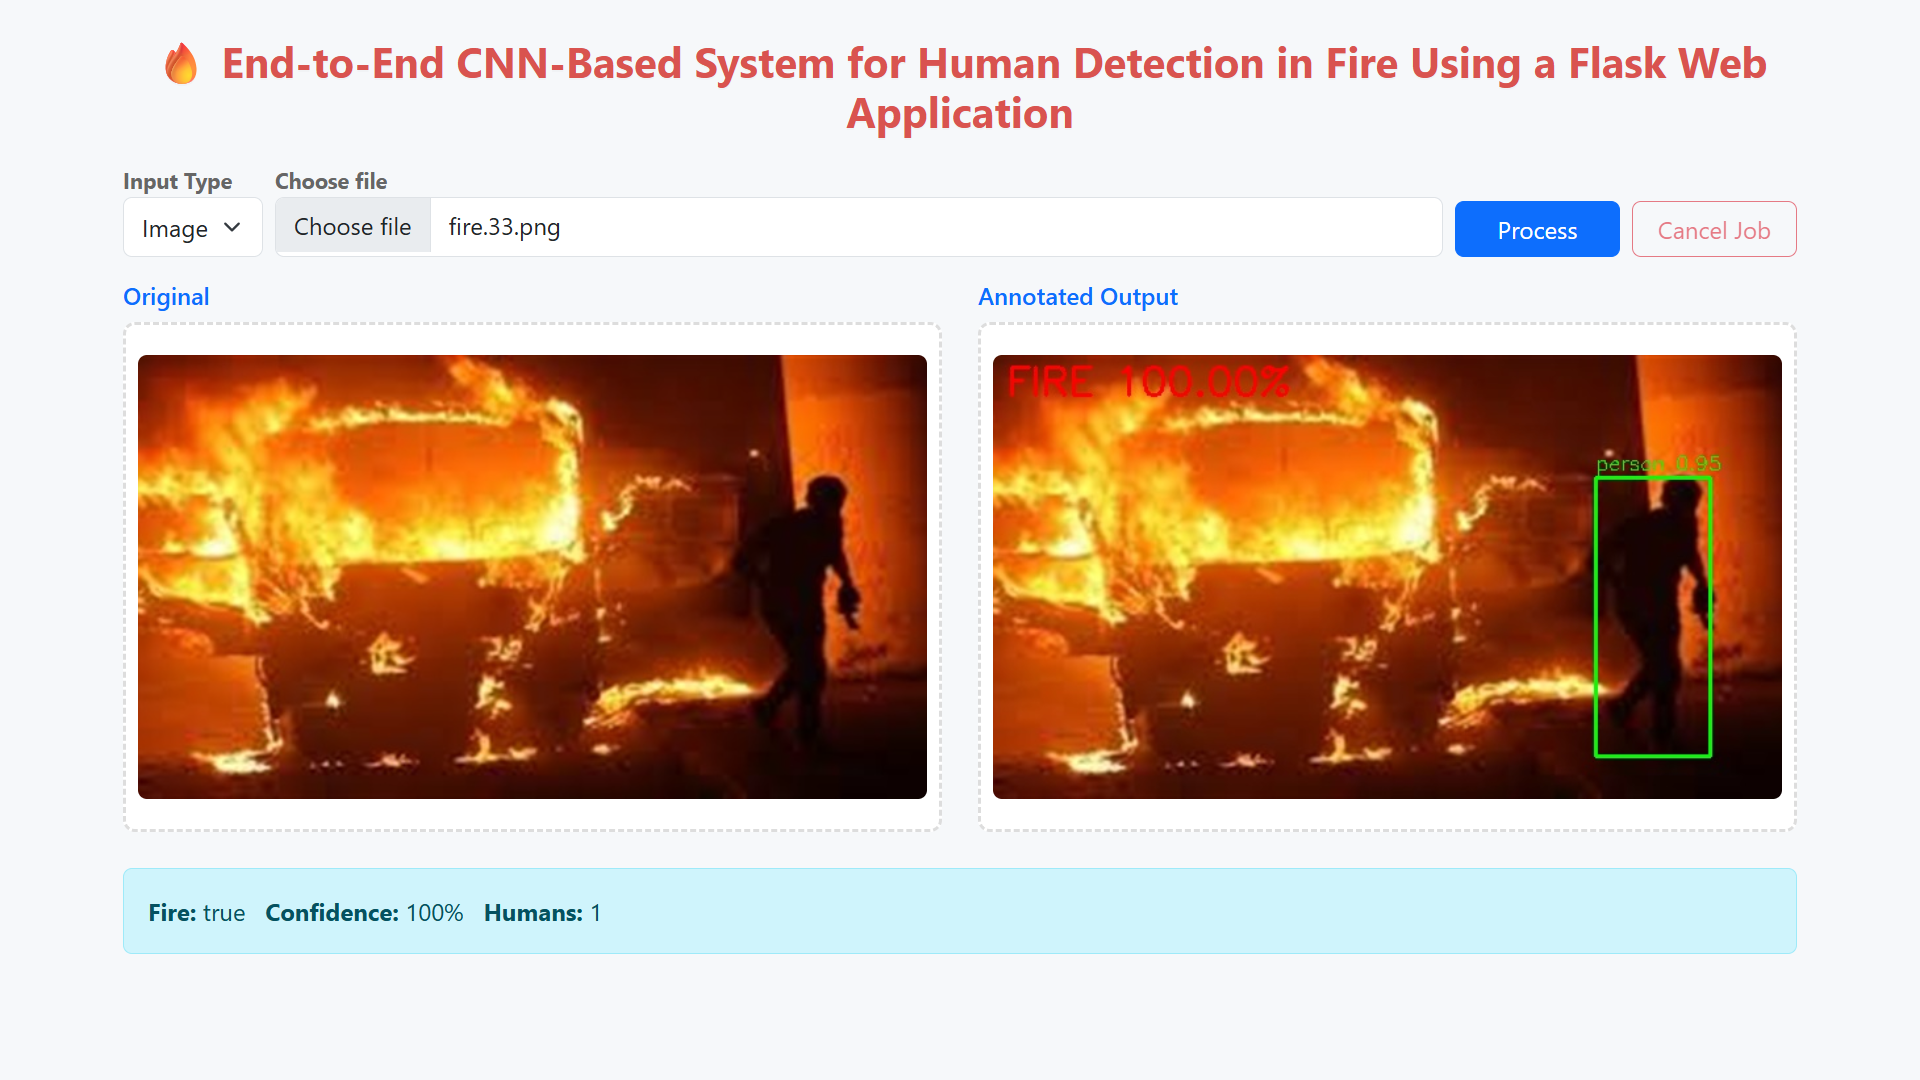The height and width of the screenshot is (1080, 1920).
Task: Click the Annotated Output heading
Action: pyautogui.click(x=1078, y=297)
